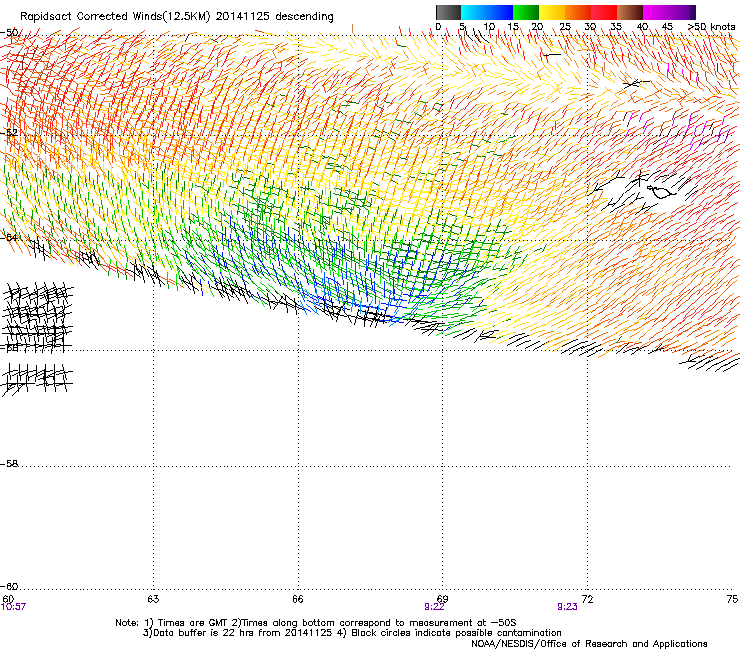This screenshot has height=650, width=740.
Task: Click the -54 latitude axis label
Action: click(9, 237)
